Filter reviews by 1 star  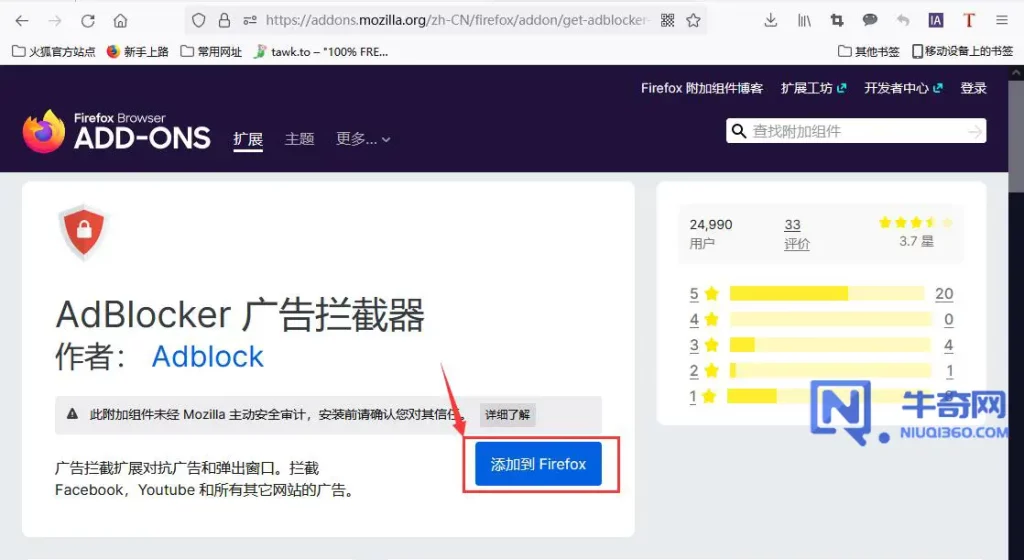(x=704, y=396)
